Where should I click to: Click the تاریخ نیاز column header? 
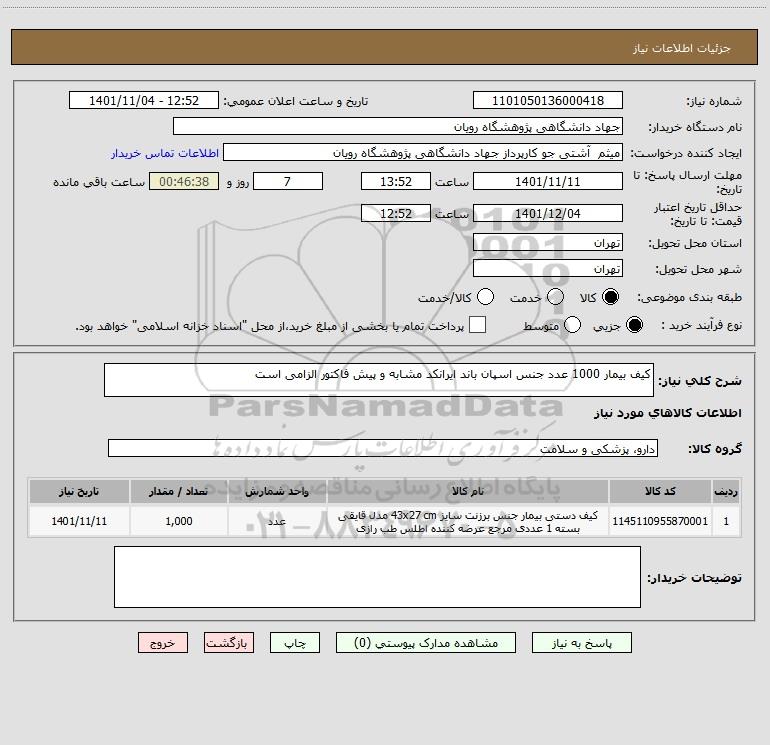coord(79,491)
